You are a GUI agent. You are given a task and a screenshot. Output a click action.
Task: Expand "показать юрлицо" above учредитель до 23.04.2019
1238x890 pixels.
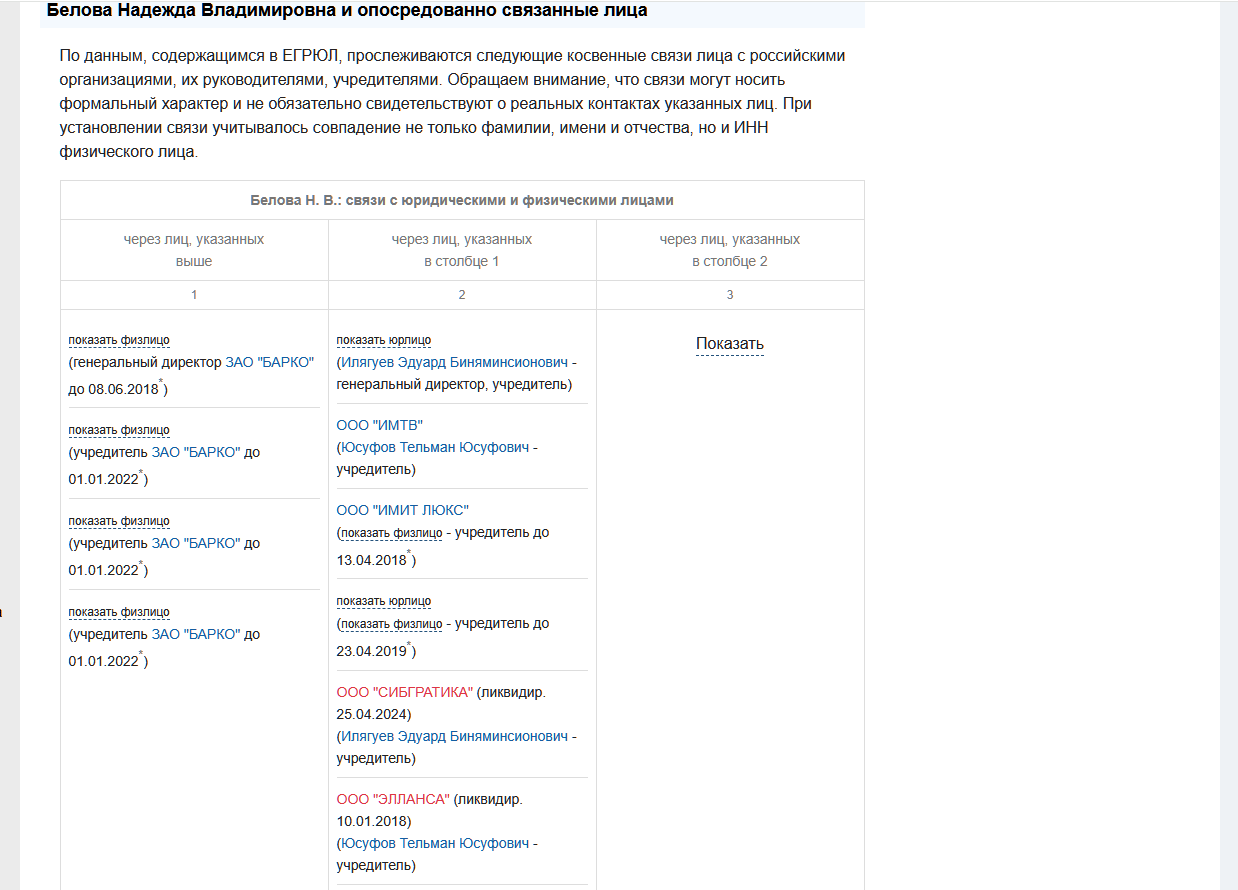pyautogui.click(x=384, y=601)
